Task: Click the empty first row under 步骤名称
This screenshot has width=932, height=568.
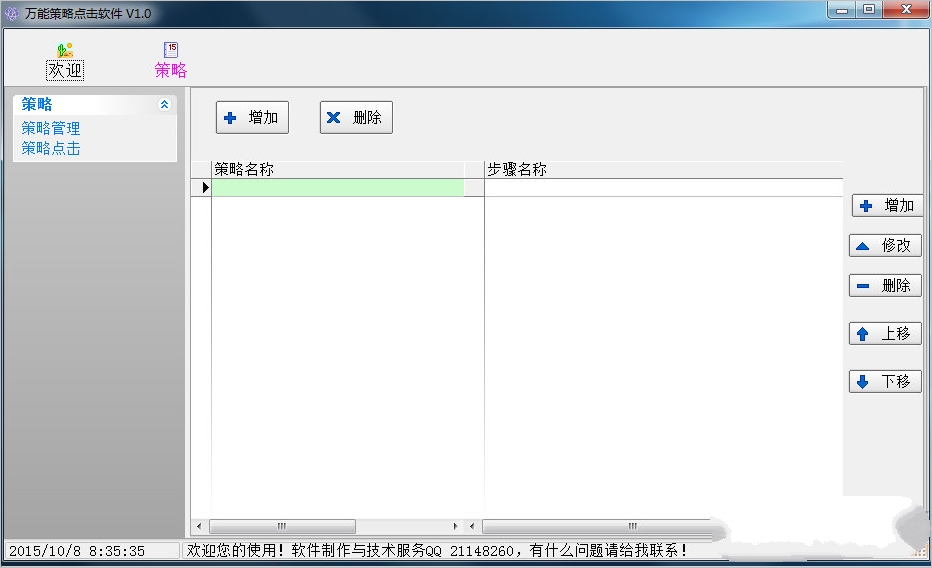Action: 663,188
